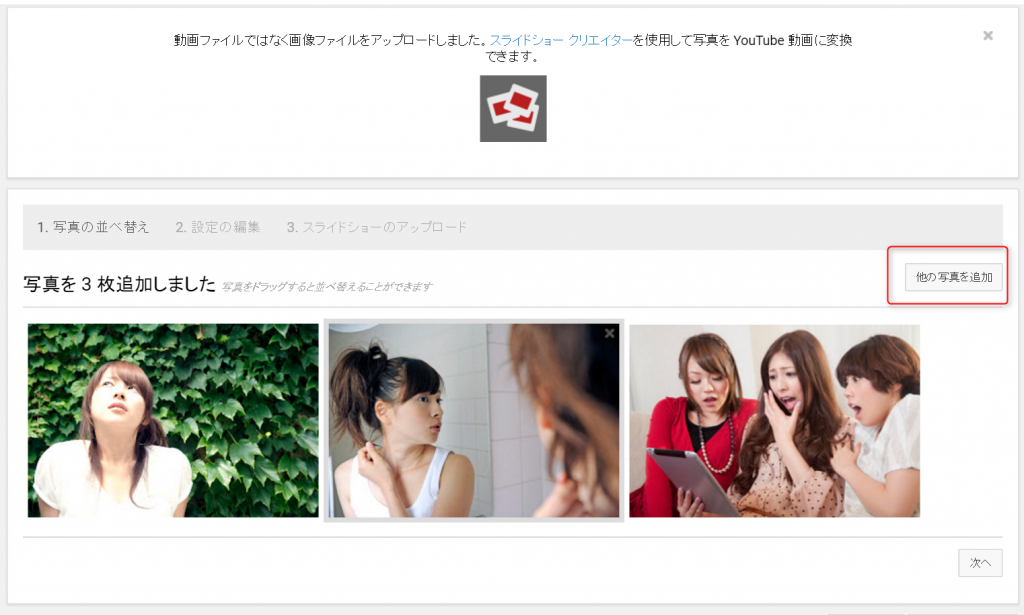Viewport: 1024px width, 615px height.
Task: Click the 写真を 3 枚追加しました heading
Action: pyautogui.click(x=120, y=284)
